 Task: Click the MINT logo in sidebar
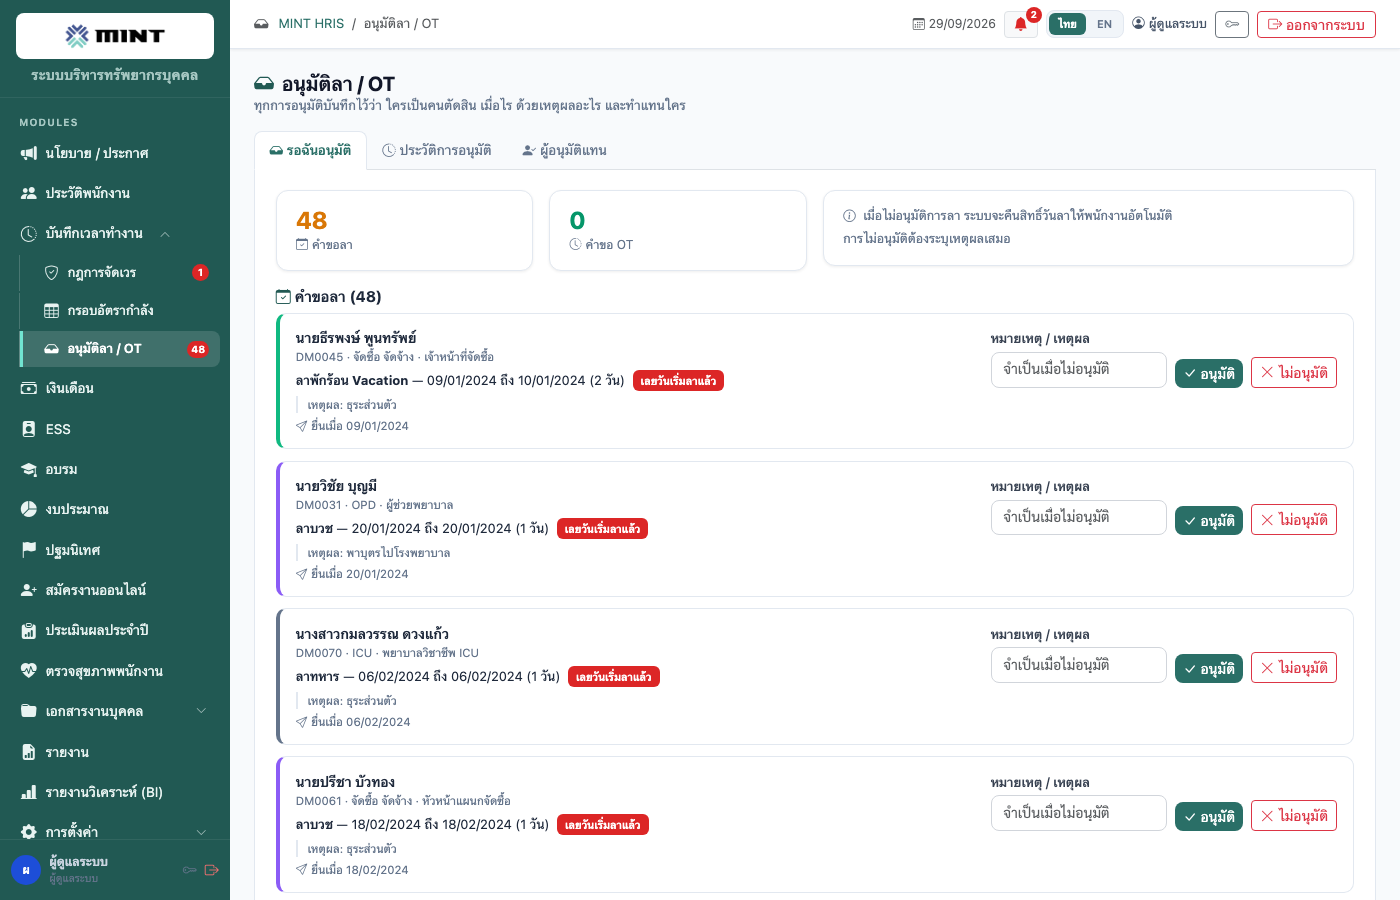(115, 36)
